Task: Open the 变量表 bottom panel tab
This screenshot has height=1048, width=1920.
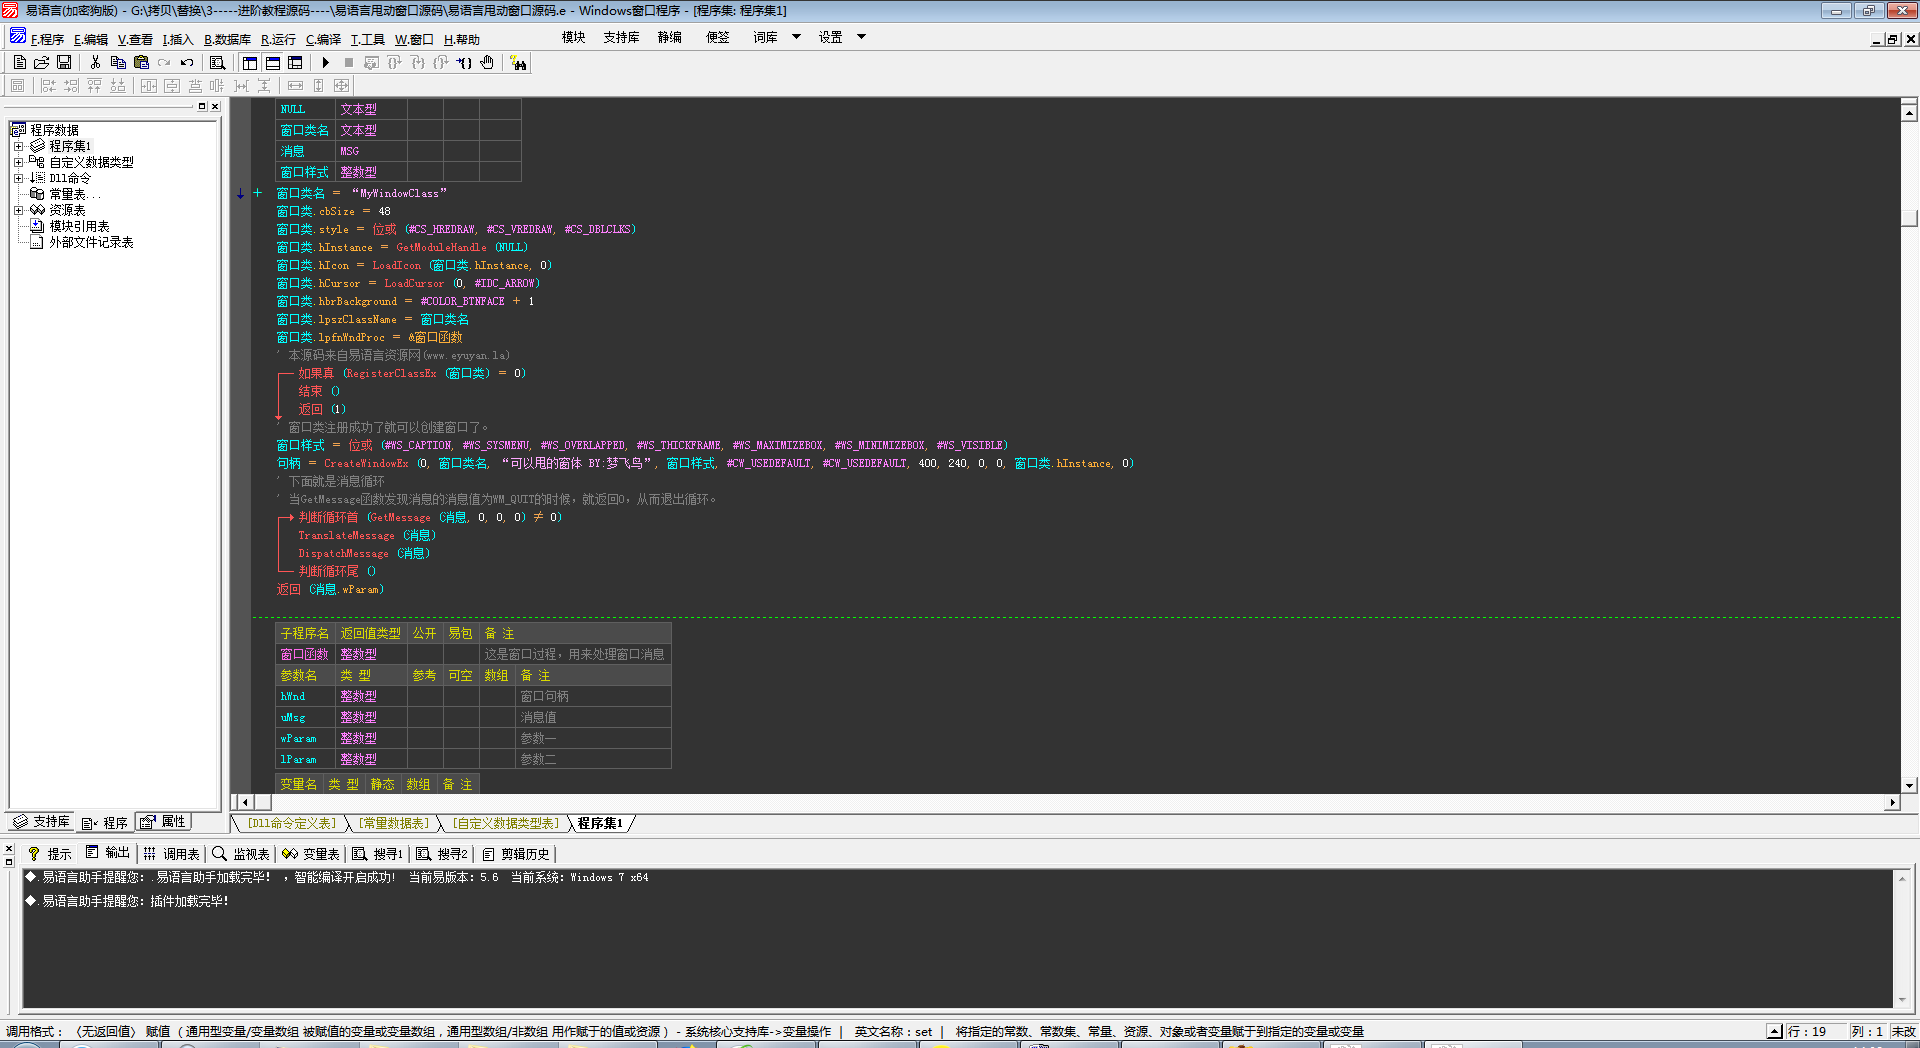Action: click(311, 854)
